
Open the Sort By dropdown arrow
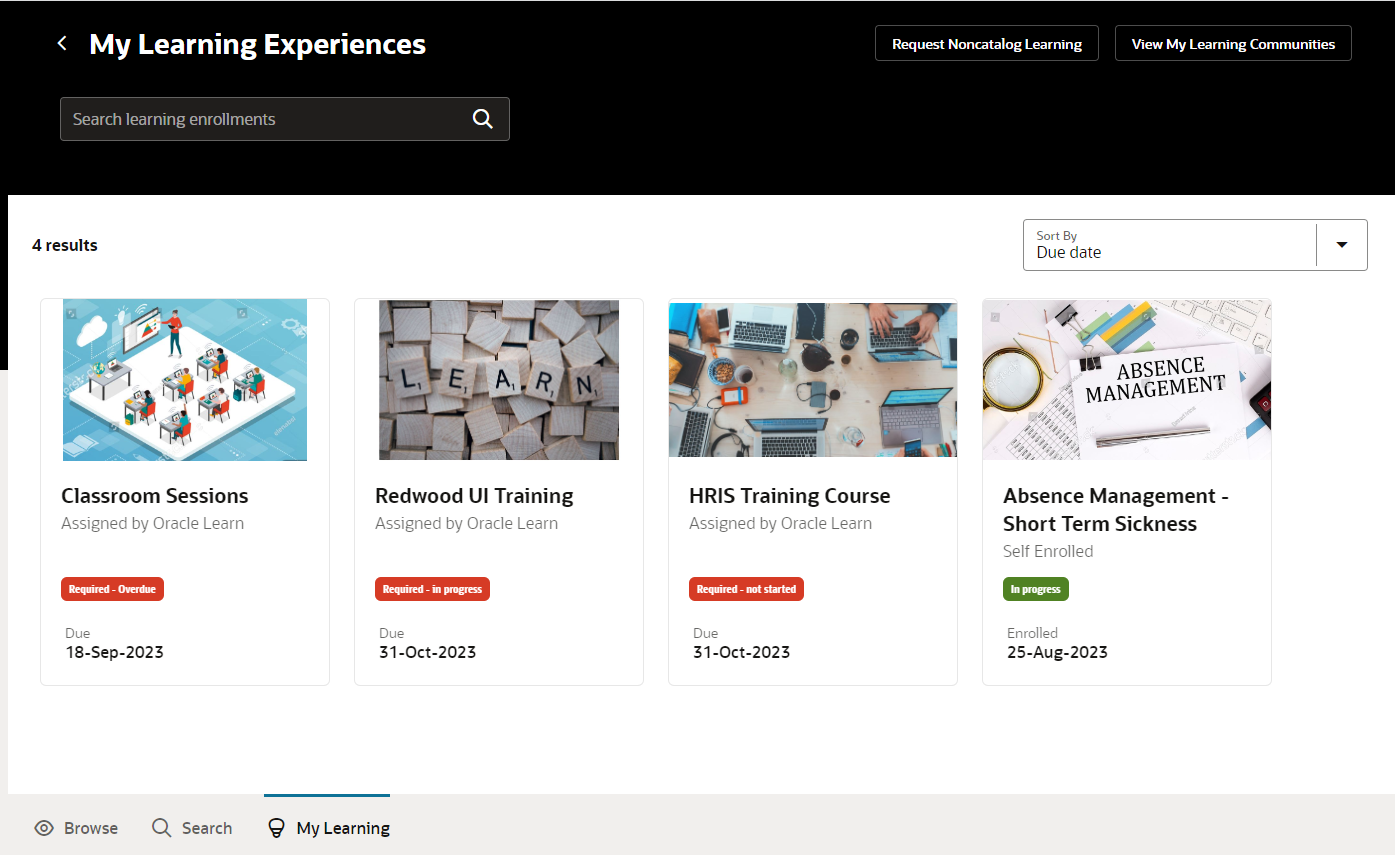1341,244
